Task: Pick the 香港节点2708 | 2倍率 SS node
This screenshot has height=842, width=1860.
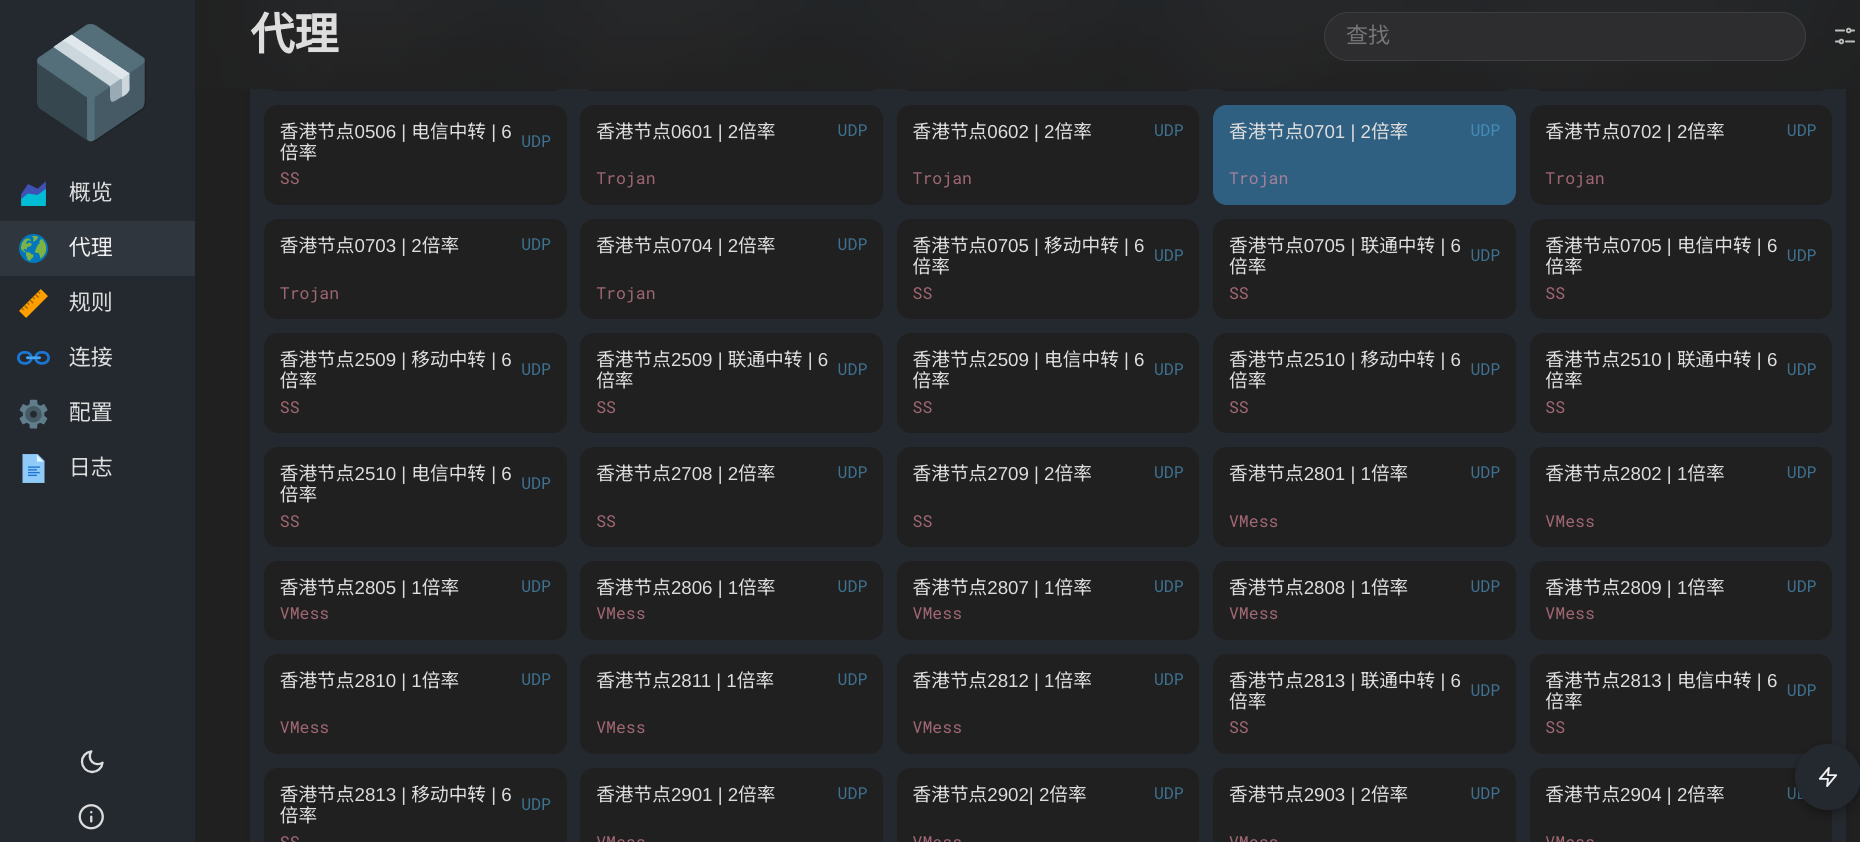Action: tap(730, 497)
